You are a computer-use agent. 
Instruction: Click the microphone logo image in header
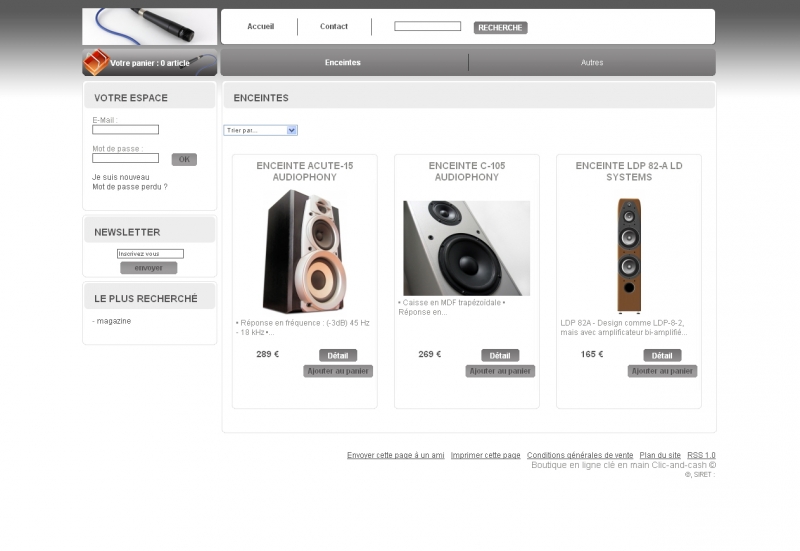(x=149, y=27)
